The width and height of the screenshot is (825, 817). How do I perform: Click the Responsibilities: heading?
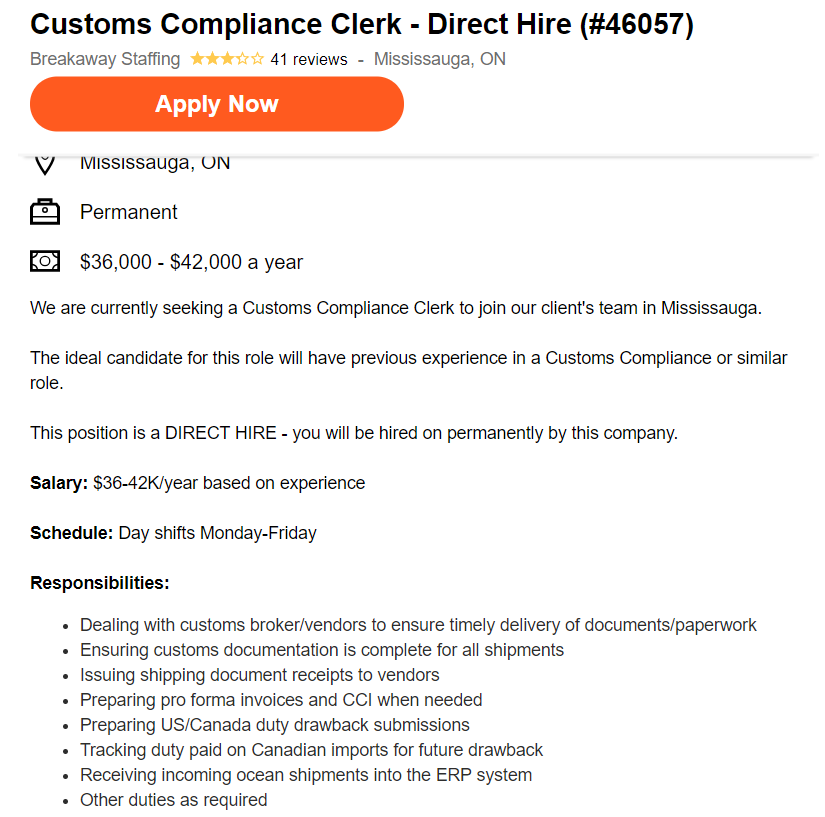pos(100,582)
